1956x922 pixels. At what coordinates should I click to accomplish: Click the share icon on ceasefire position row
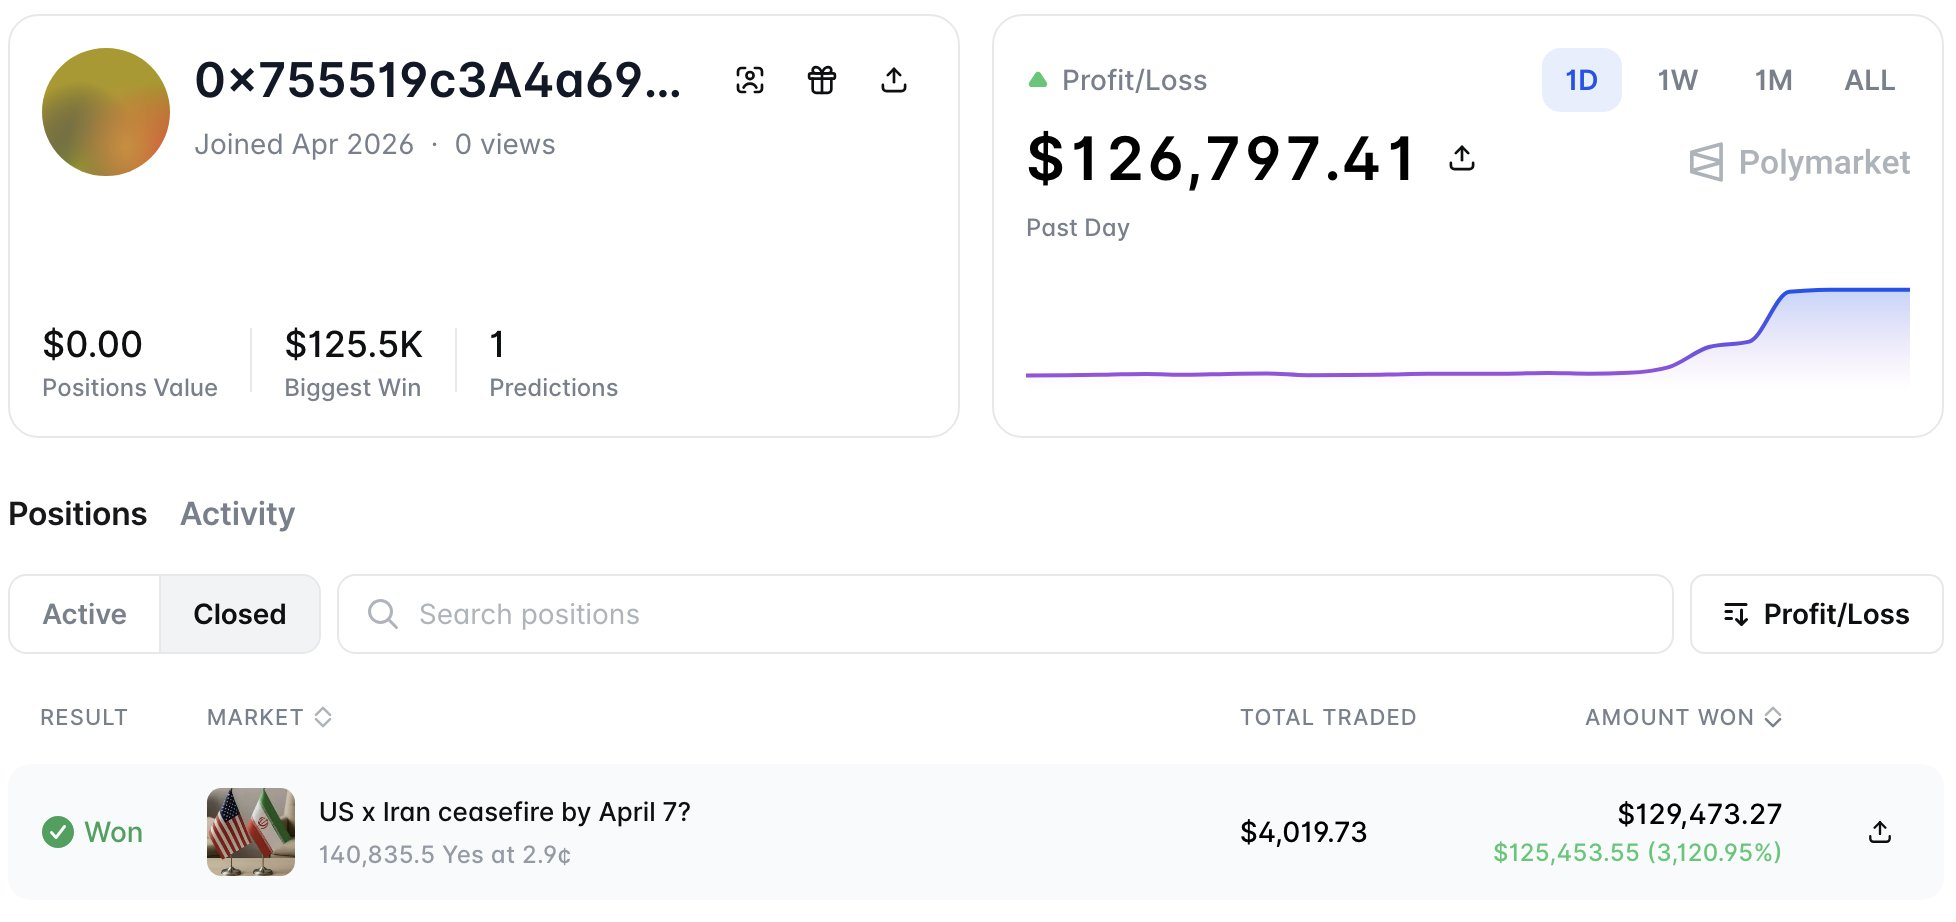coord(1880,832)
